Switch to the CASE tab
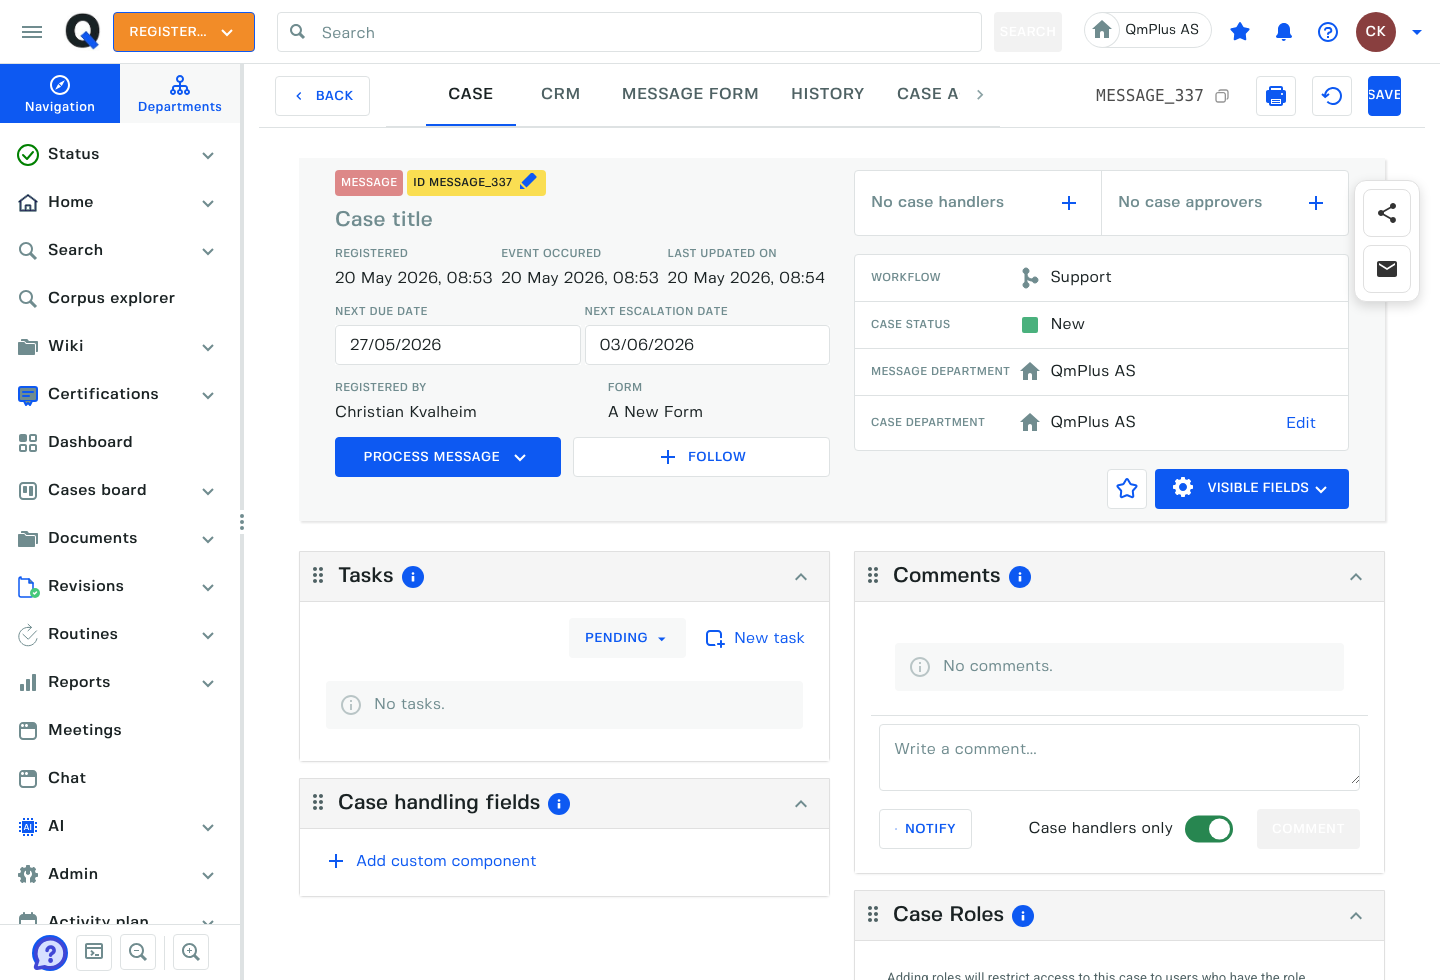The image size is (1440, 980). click(x=471, y=95)
